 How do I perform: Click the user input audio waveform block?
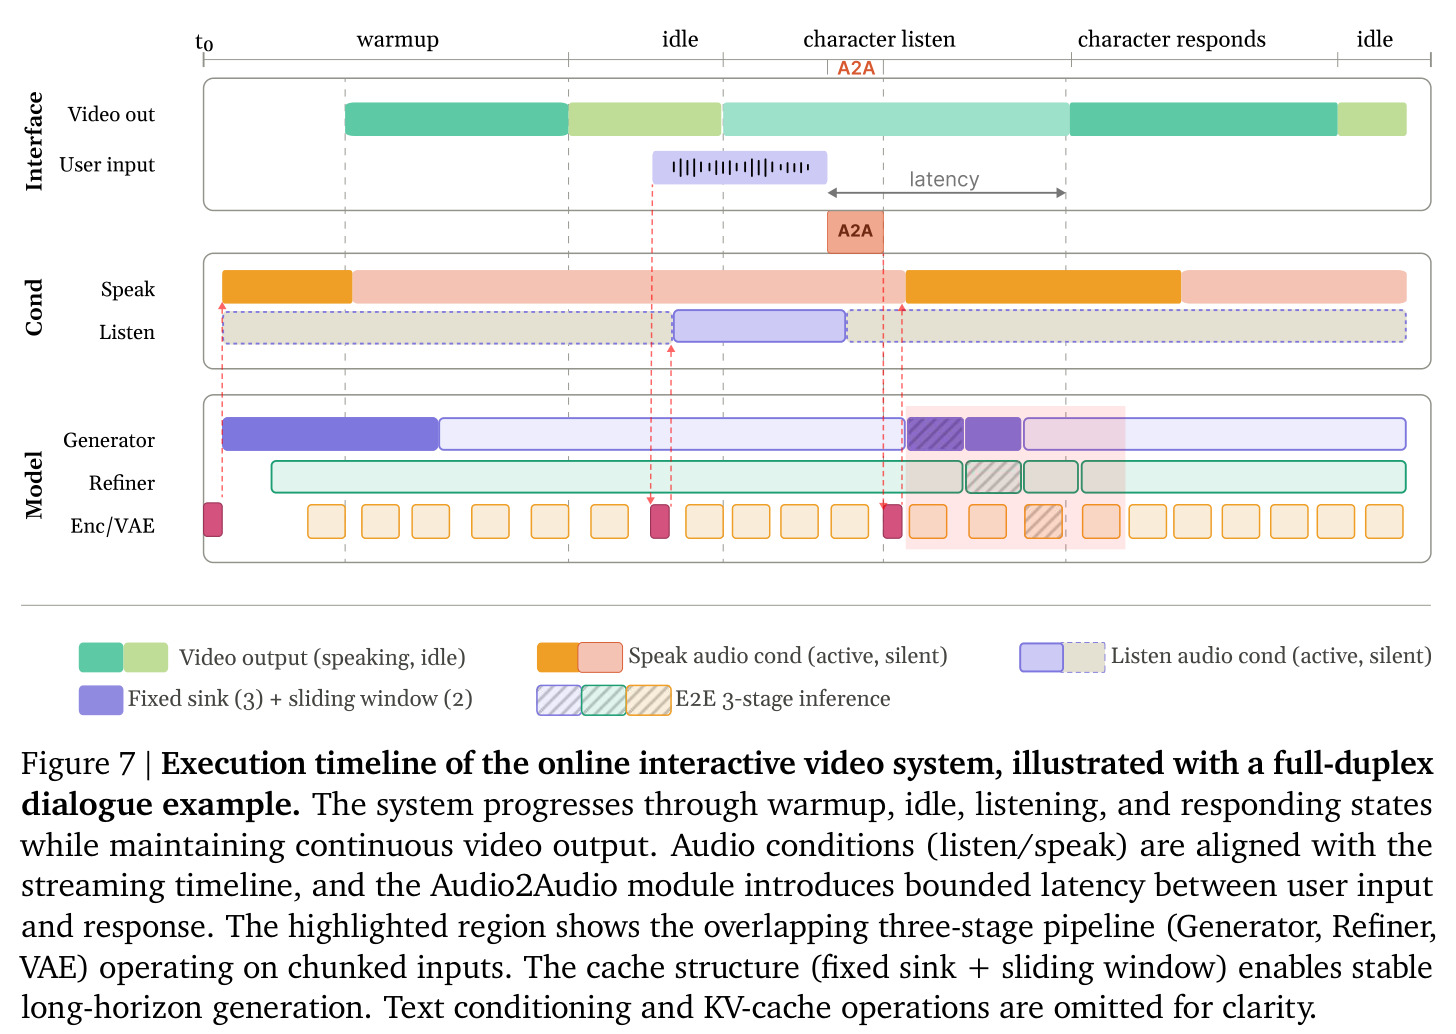tap(740, 167)
